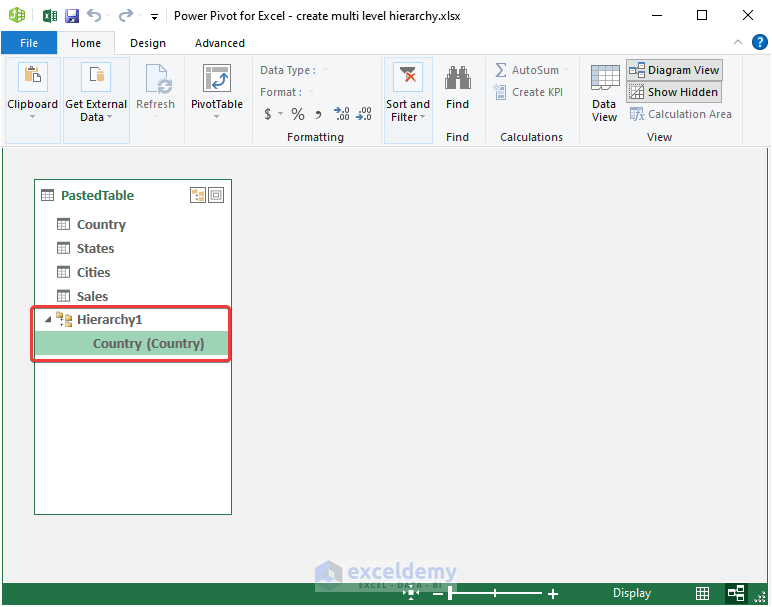This screenshot has width=772, height=607.
Task: Apply percent format
Action: point(298,114)
